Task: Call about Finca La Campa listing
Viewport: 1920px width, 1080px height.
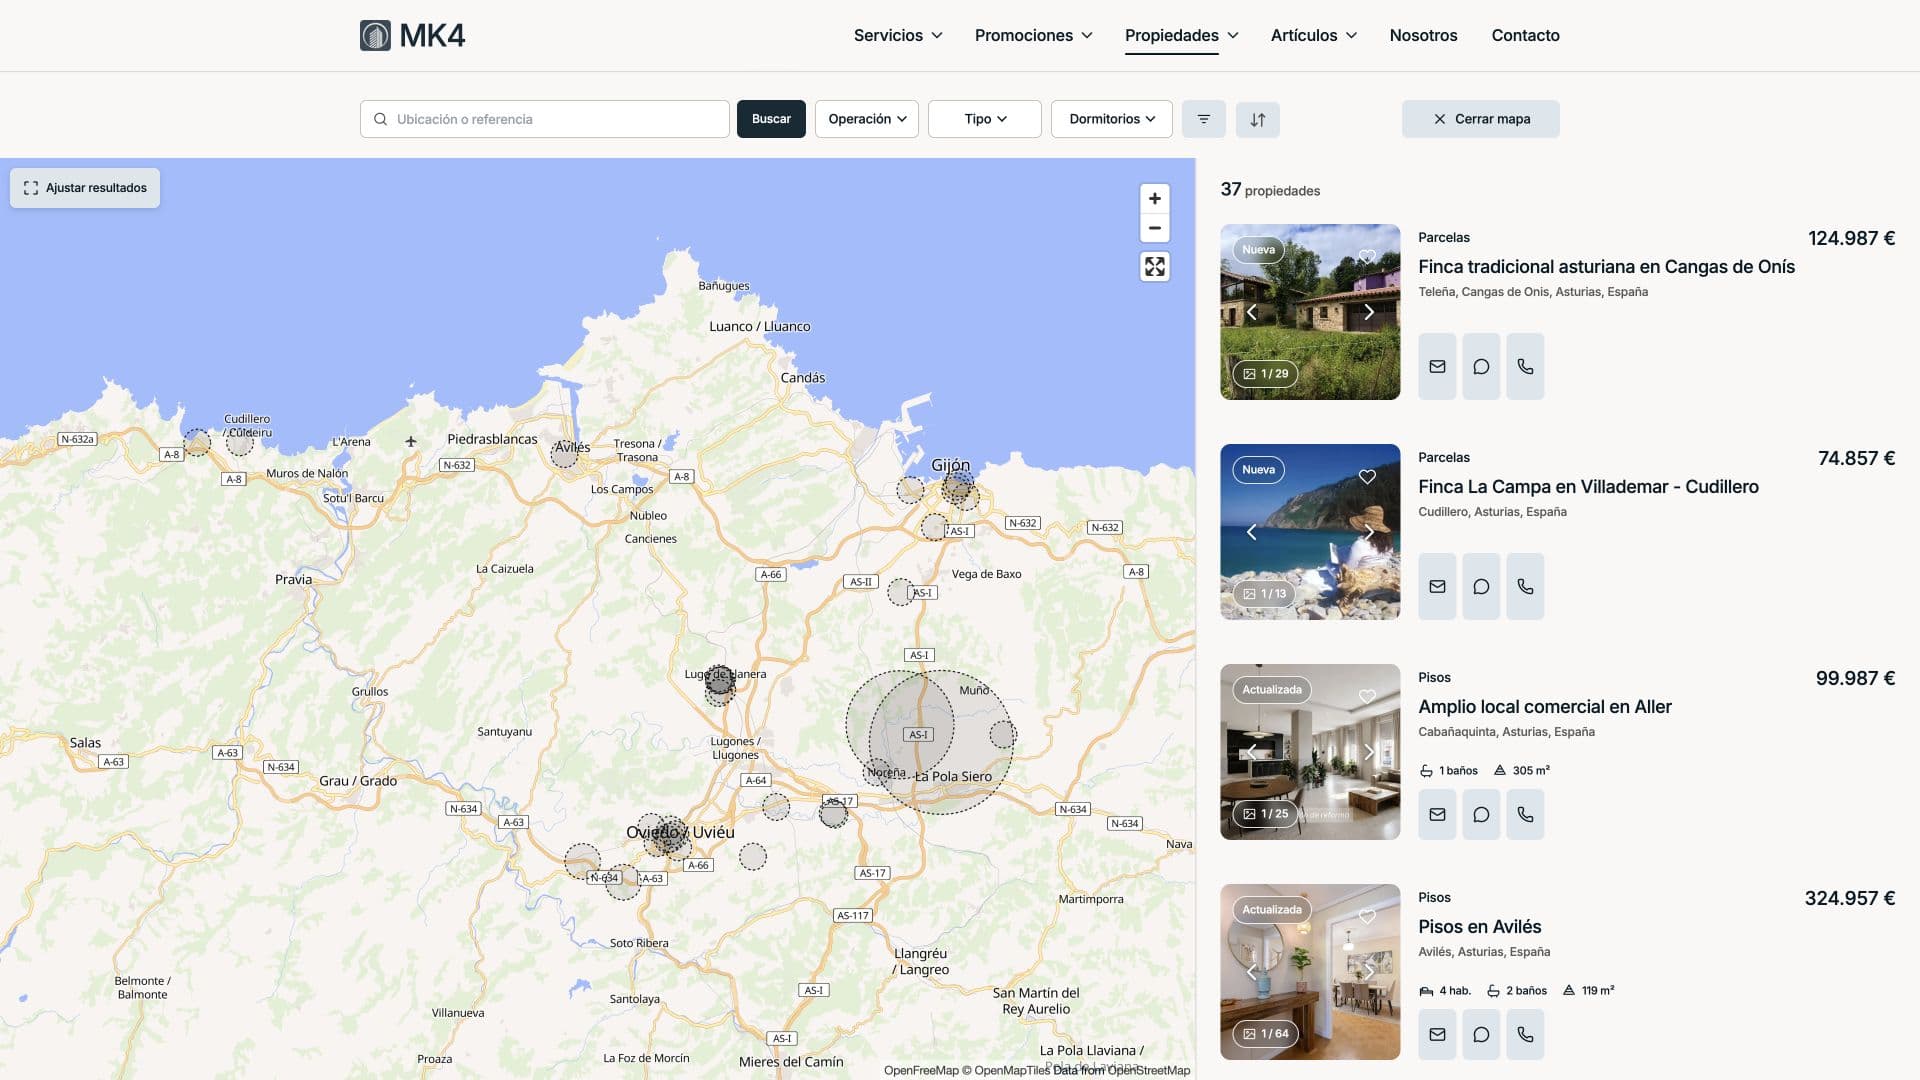Action: (x=1525, y=586)
